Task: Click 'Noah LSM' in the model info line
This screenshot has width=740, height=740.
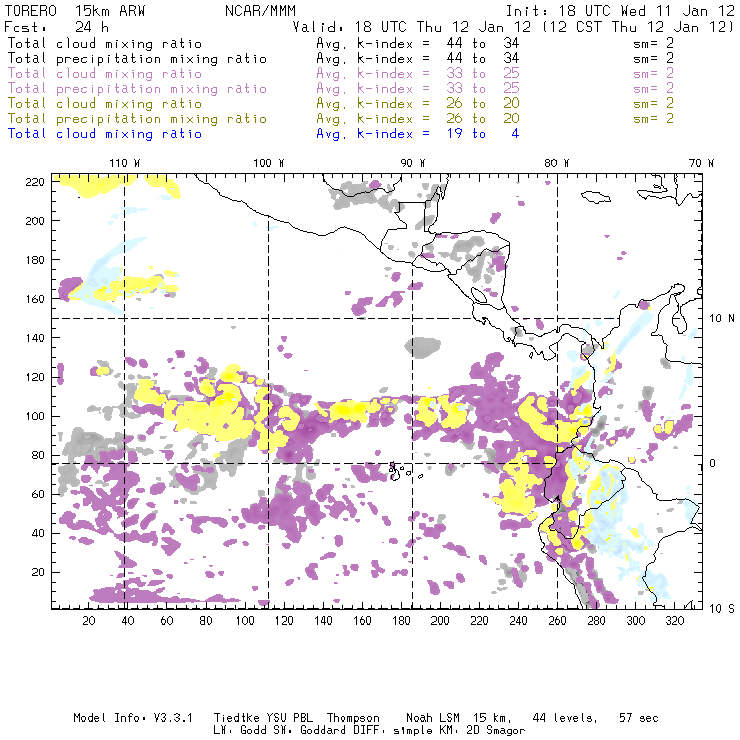Action: point(433,718)
